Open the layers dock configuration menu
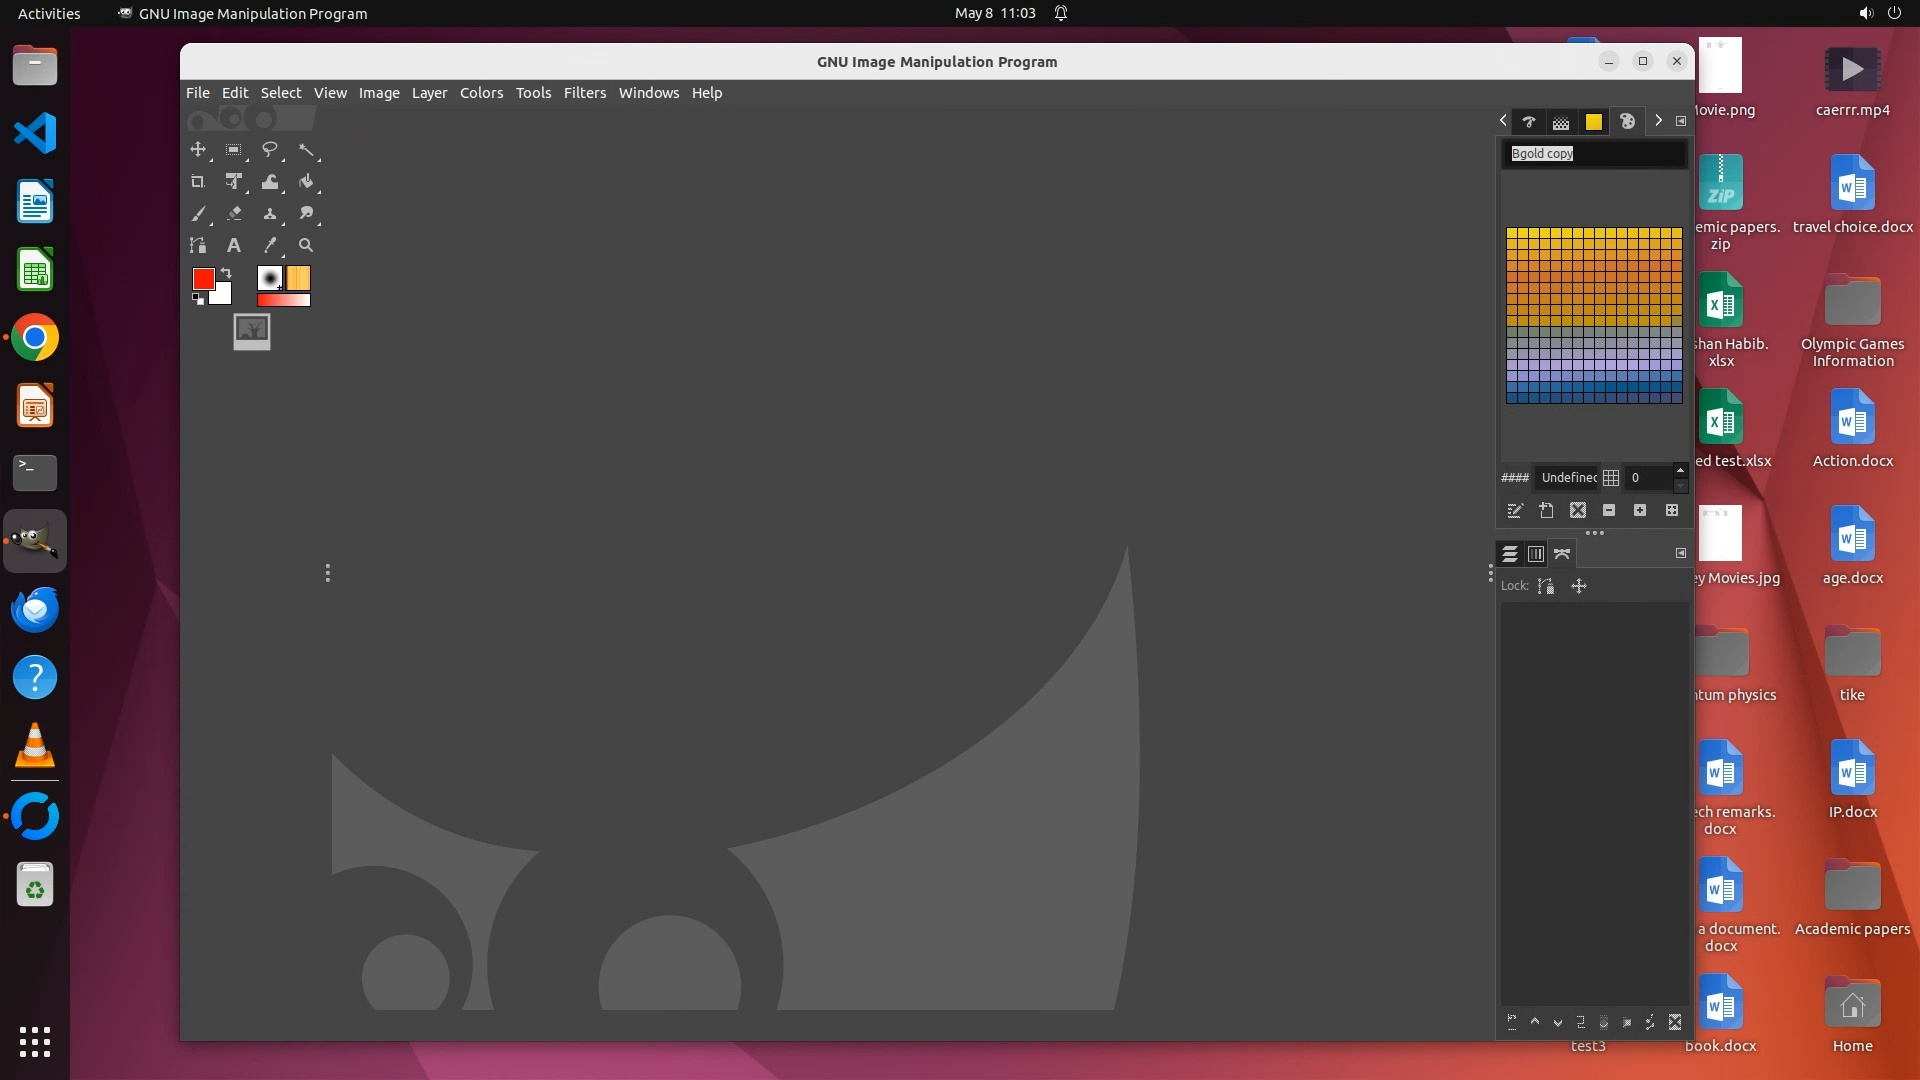This screenshot has width=1920, height=1080. pyautogui.click(x=1681, y=553)
